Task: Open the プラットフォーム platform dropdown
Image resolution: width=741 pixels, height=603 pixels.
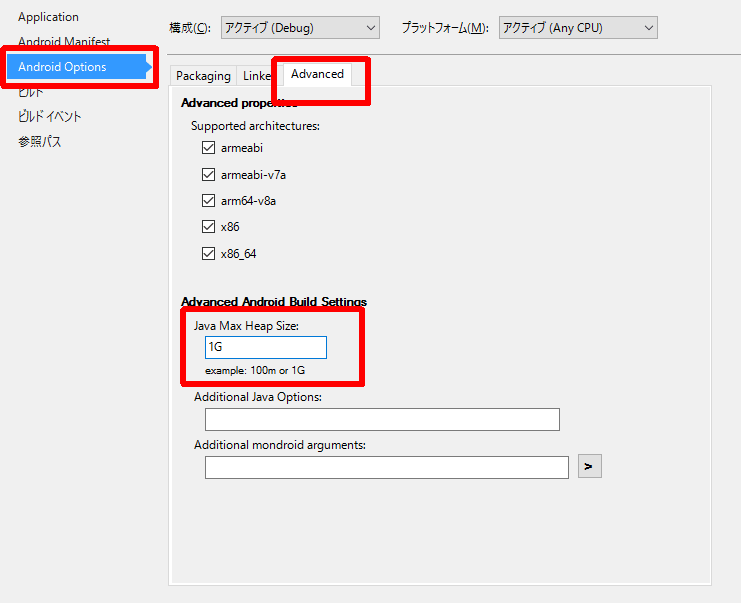Action: pos(578,28)
